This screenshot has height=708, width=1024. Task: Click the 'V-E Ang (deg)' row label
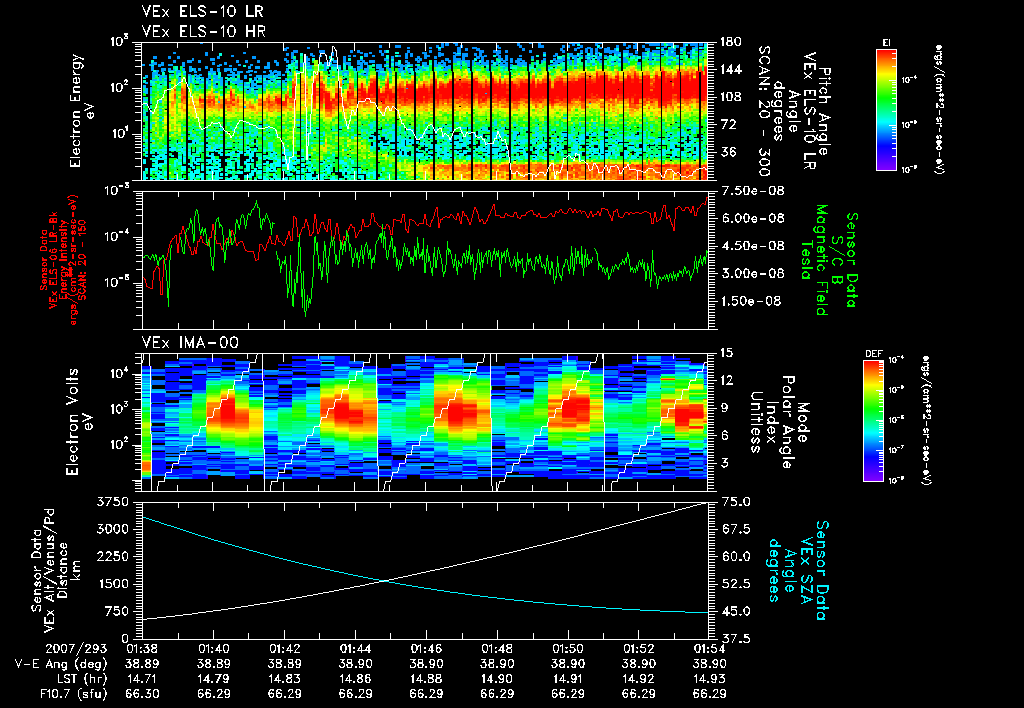[61, 664]
